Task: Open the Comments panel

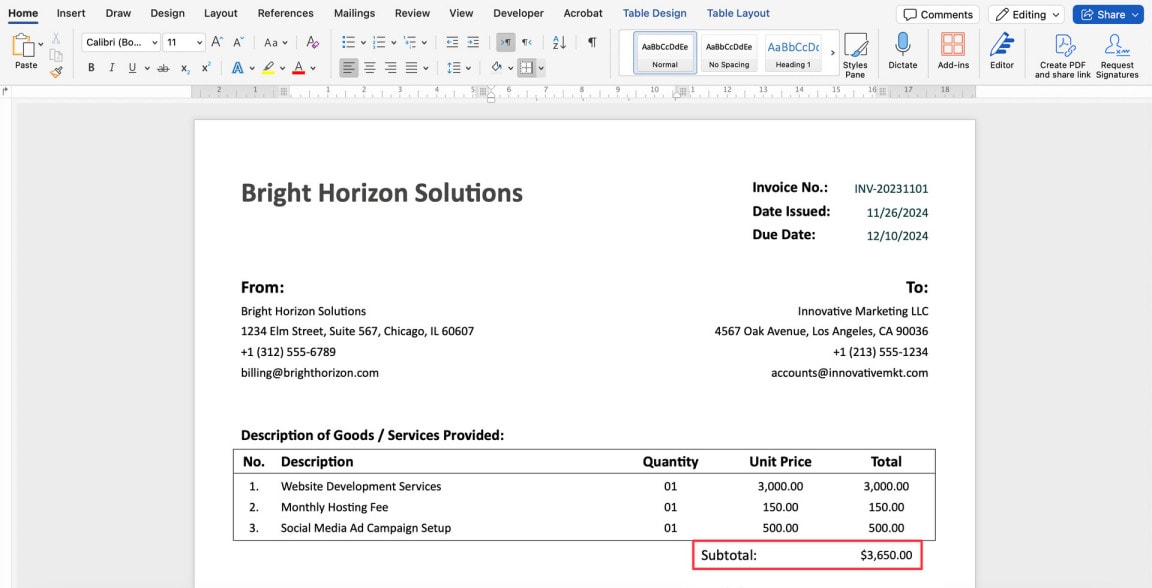Action: tap(937, 14)
